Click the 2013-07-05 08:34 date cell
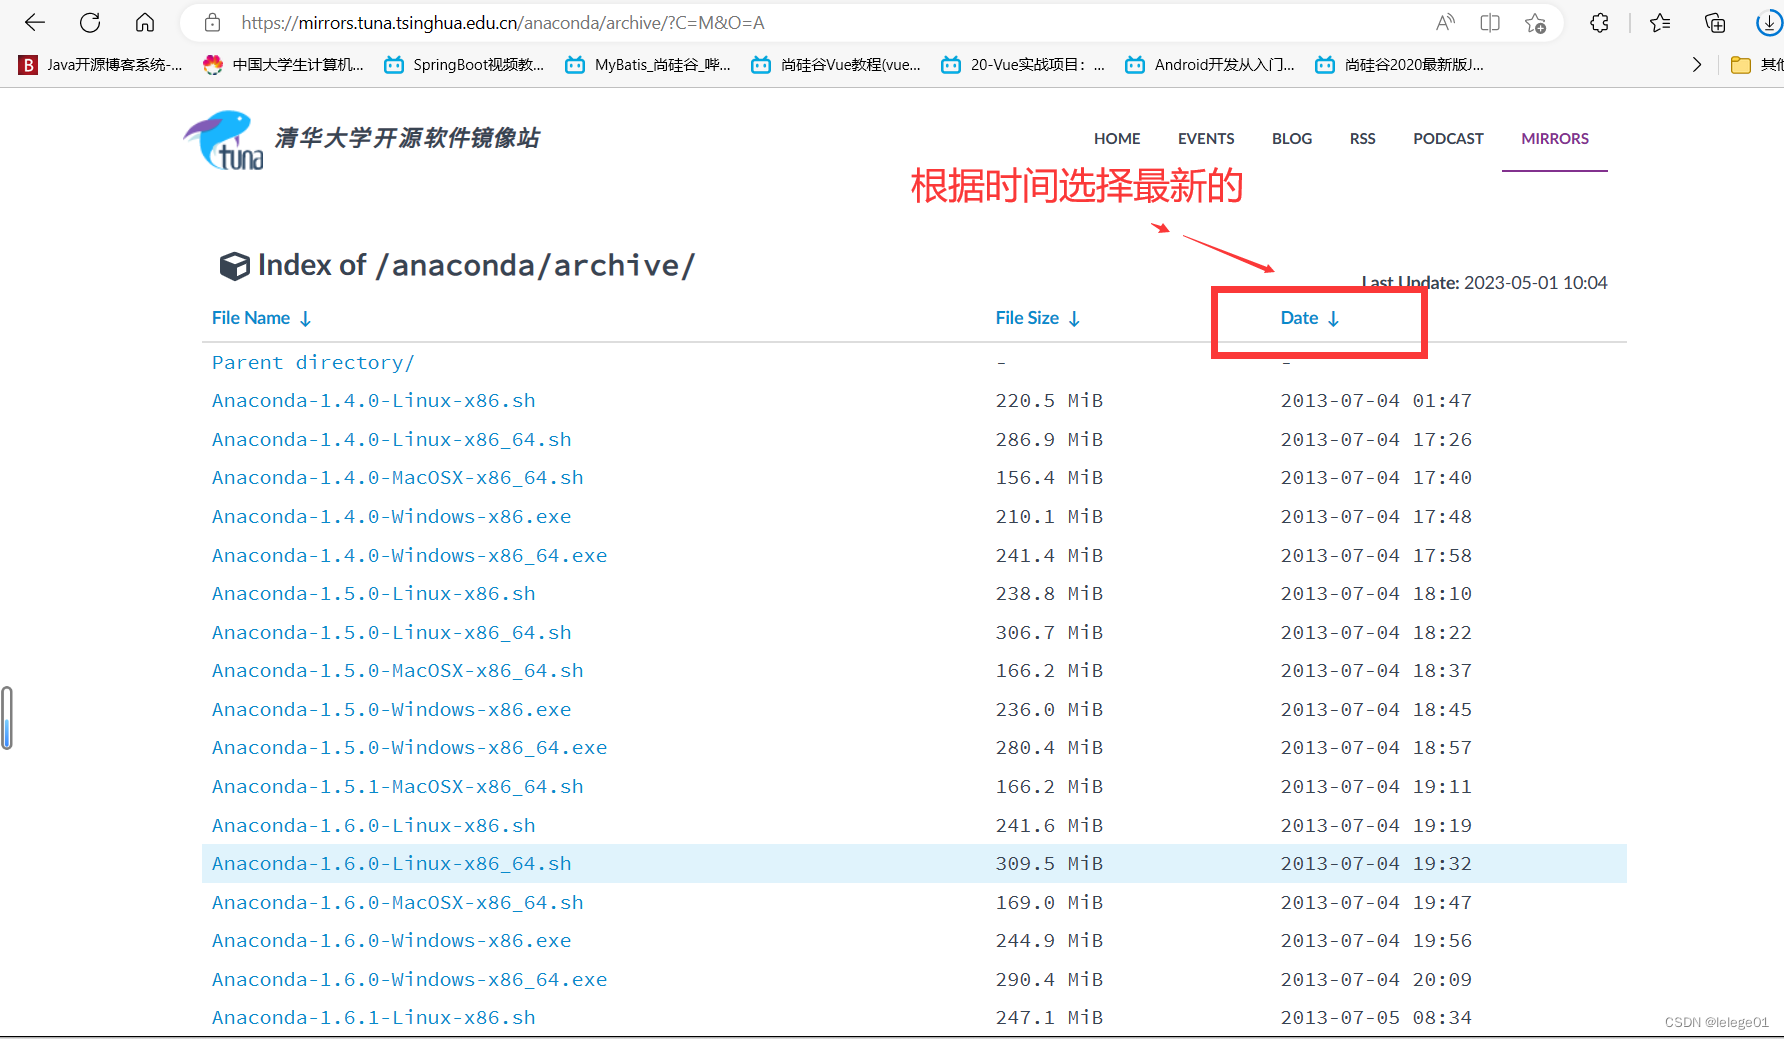Image resolution: width=1784 pixels, height=1039 pixels. tap(1376, 1018)
